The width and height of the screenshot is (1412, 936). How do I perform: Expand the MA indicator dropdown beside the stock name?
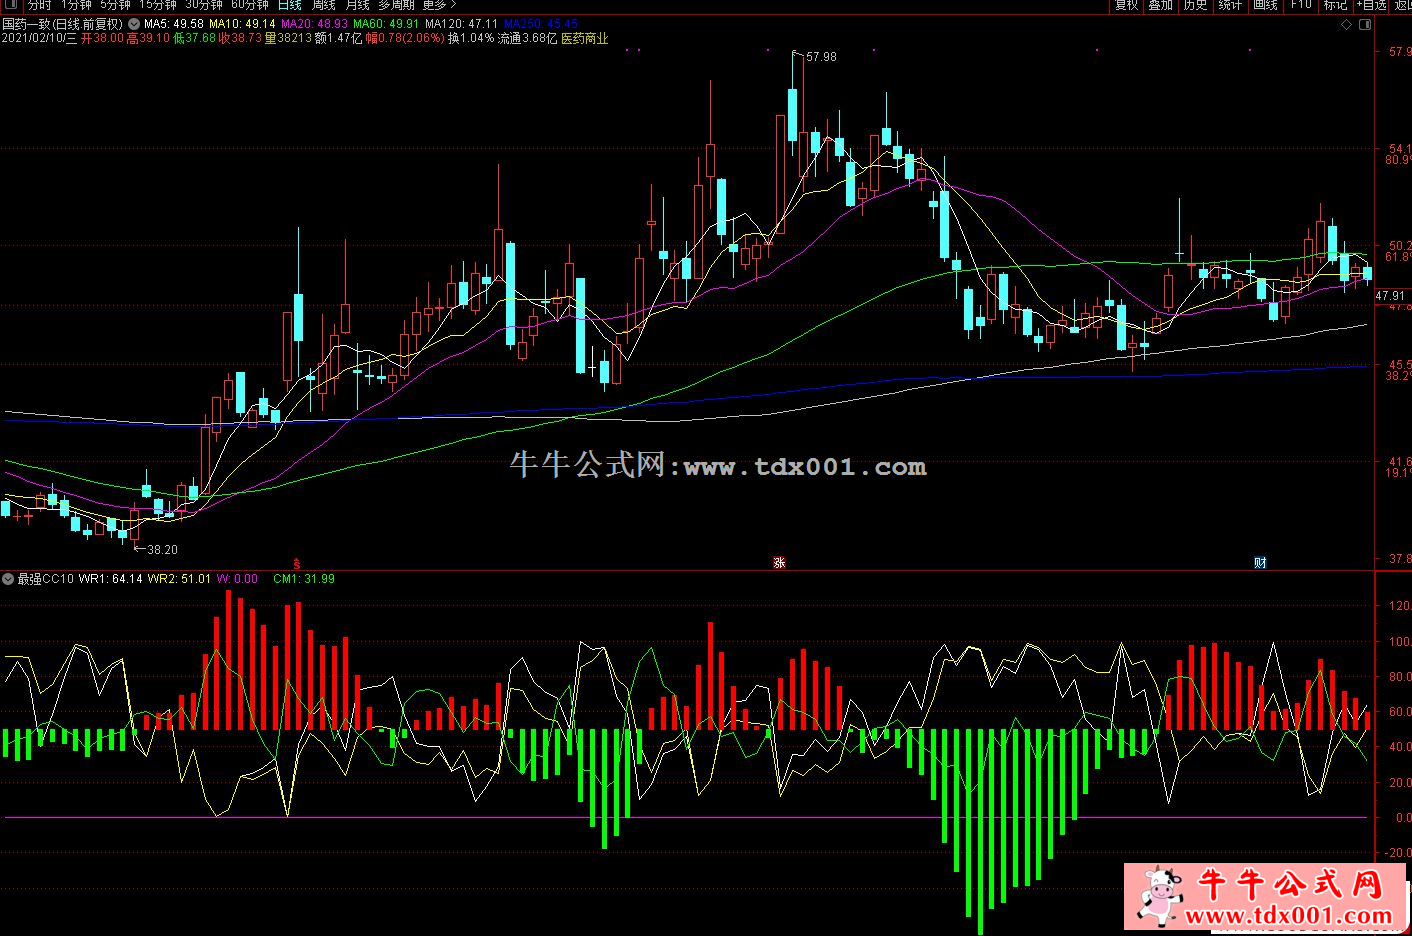click(x=134, y=24)
